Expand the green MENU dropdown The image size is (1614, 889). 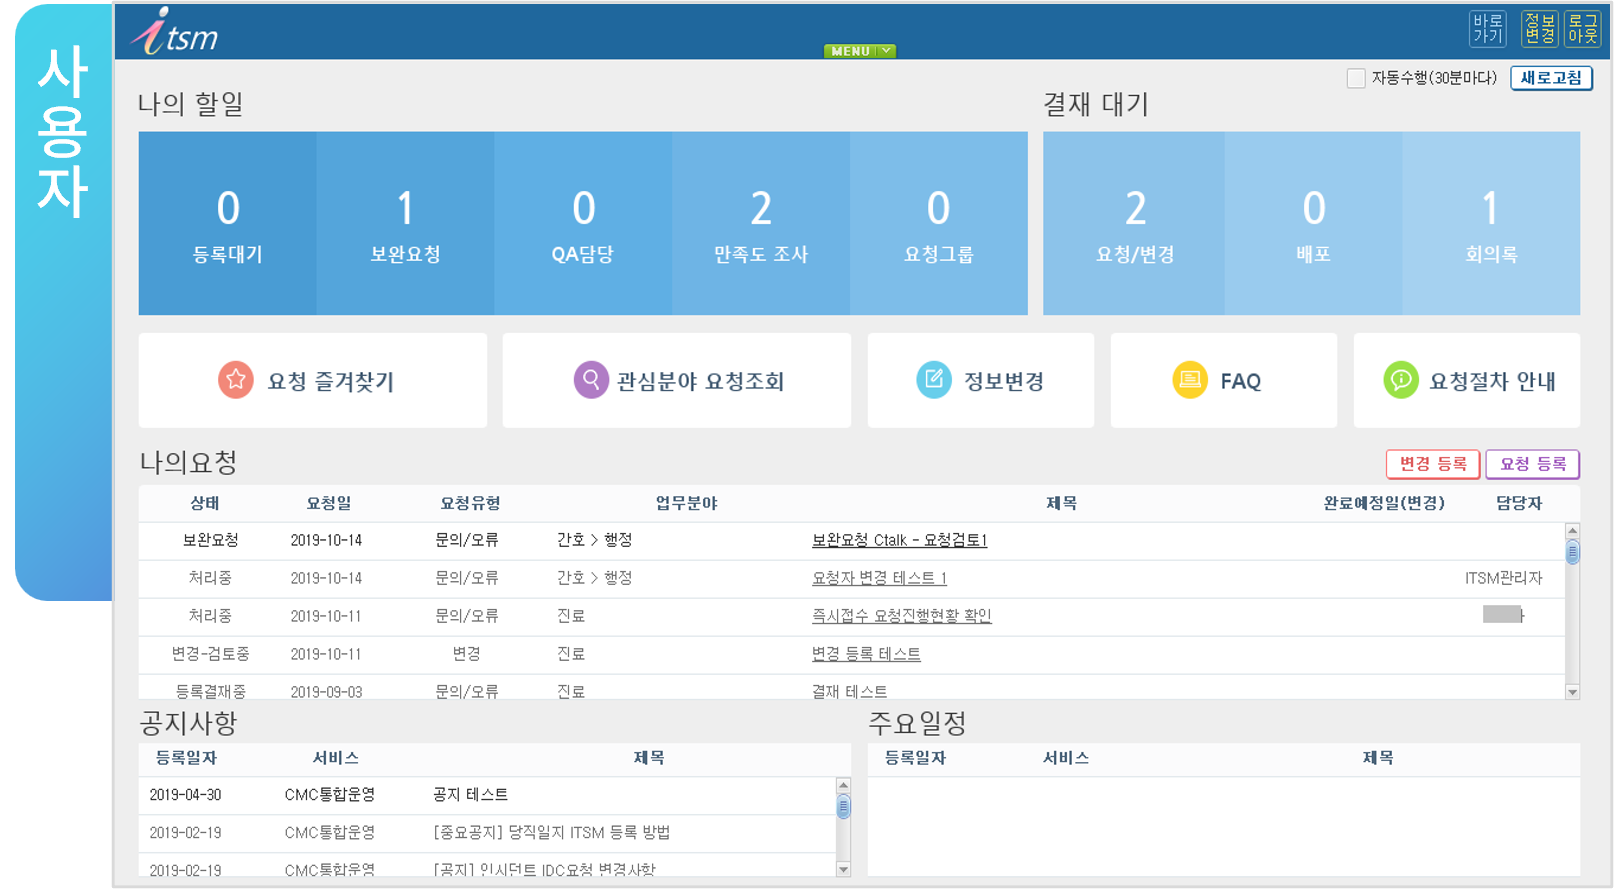click(859, 51)
